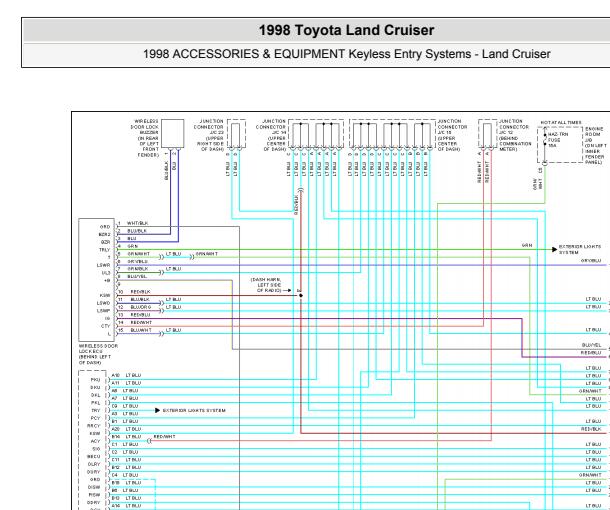Click the LSWD terminal name
This screenshot has width=610, height=510.
tap(103, 303)
